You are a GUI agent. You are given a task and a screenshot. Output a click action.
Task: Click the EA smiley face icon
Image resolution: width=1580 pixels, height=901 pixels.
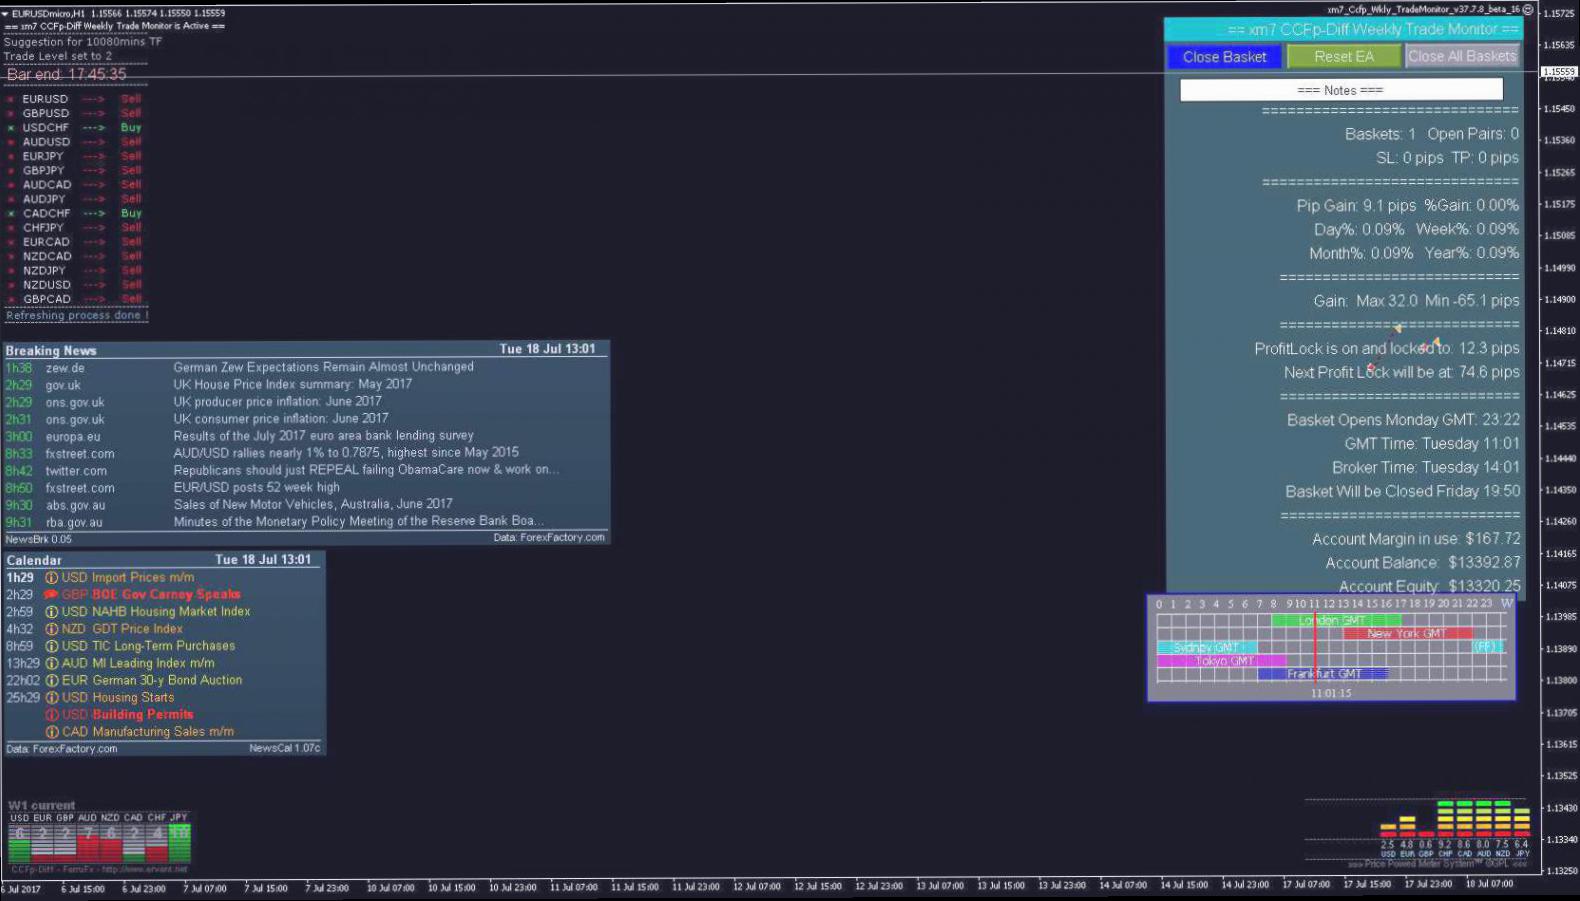point(1527,9)
